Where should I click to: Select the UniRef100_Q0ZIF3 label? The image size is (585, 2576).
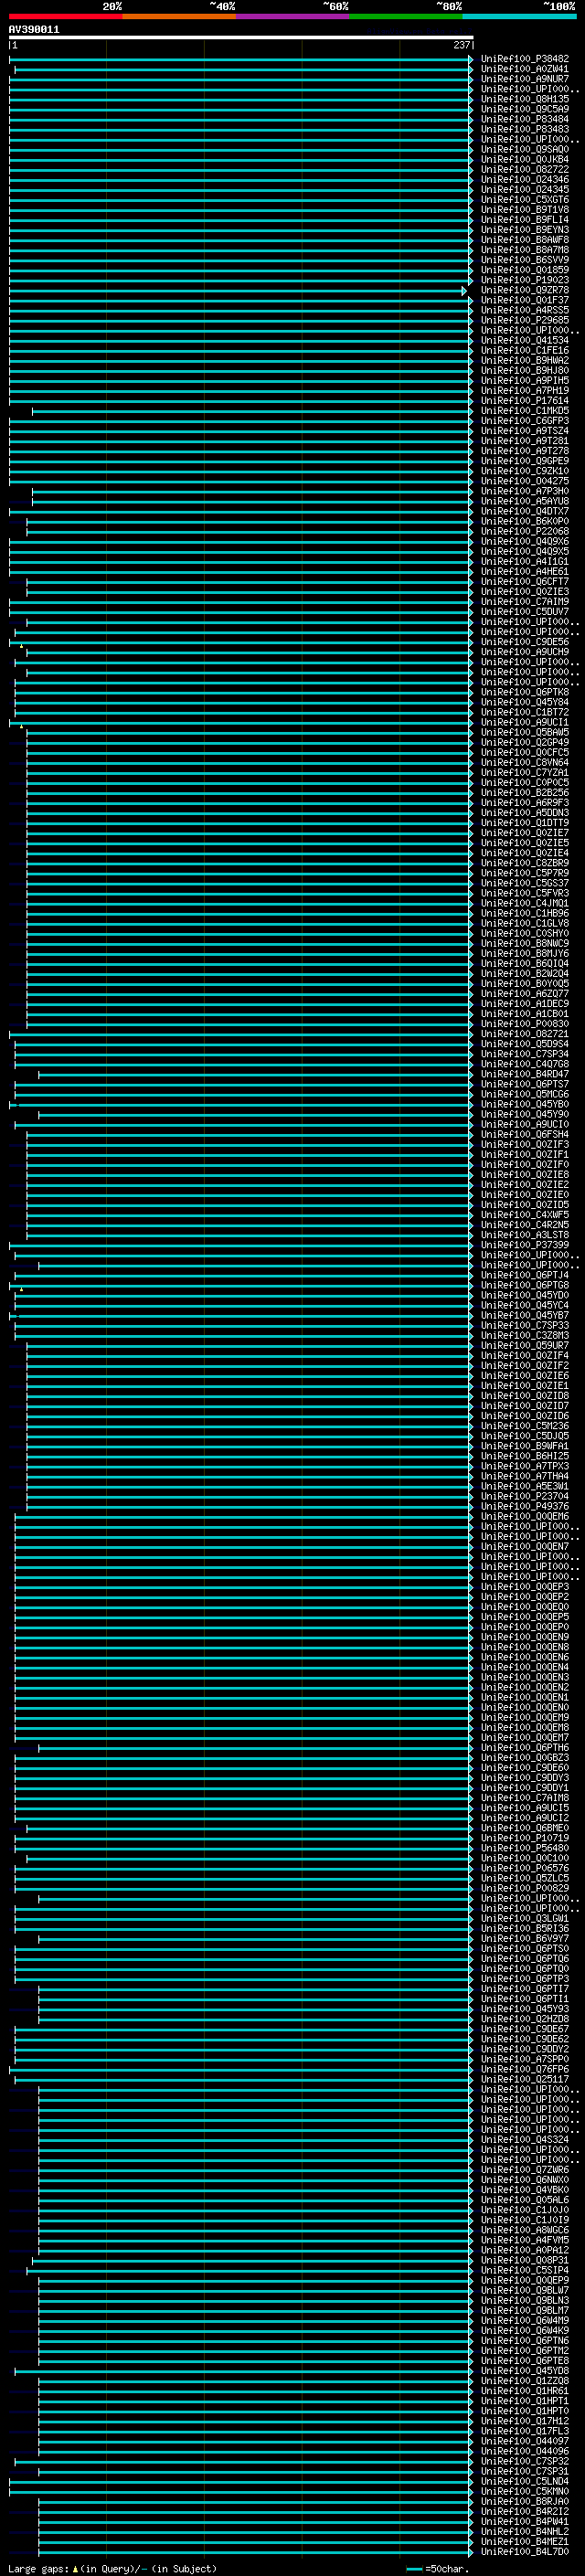click(x=525, y=1146)
